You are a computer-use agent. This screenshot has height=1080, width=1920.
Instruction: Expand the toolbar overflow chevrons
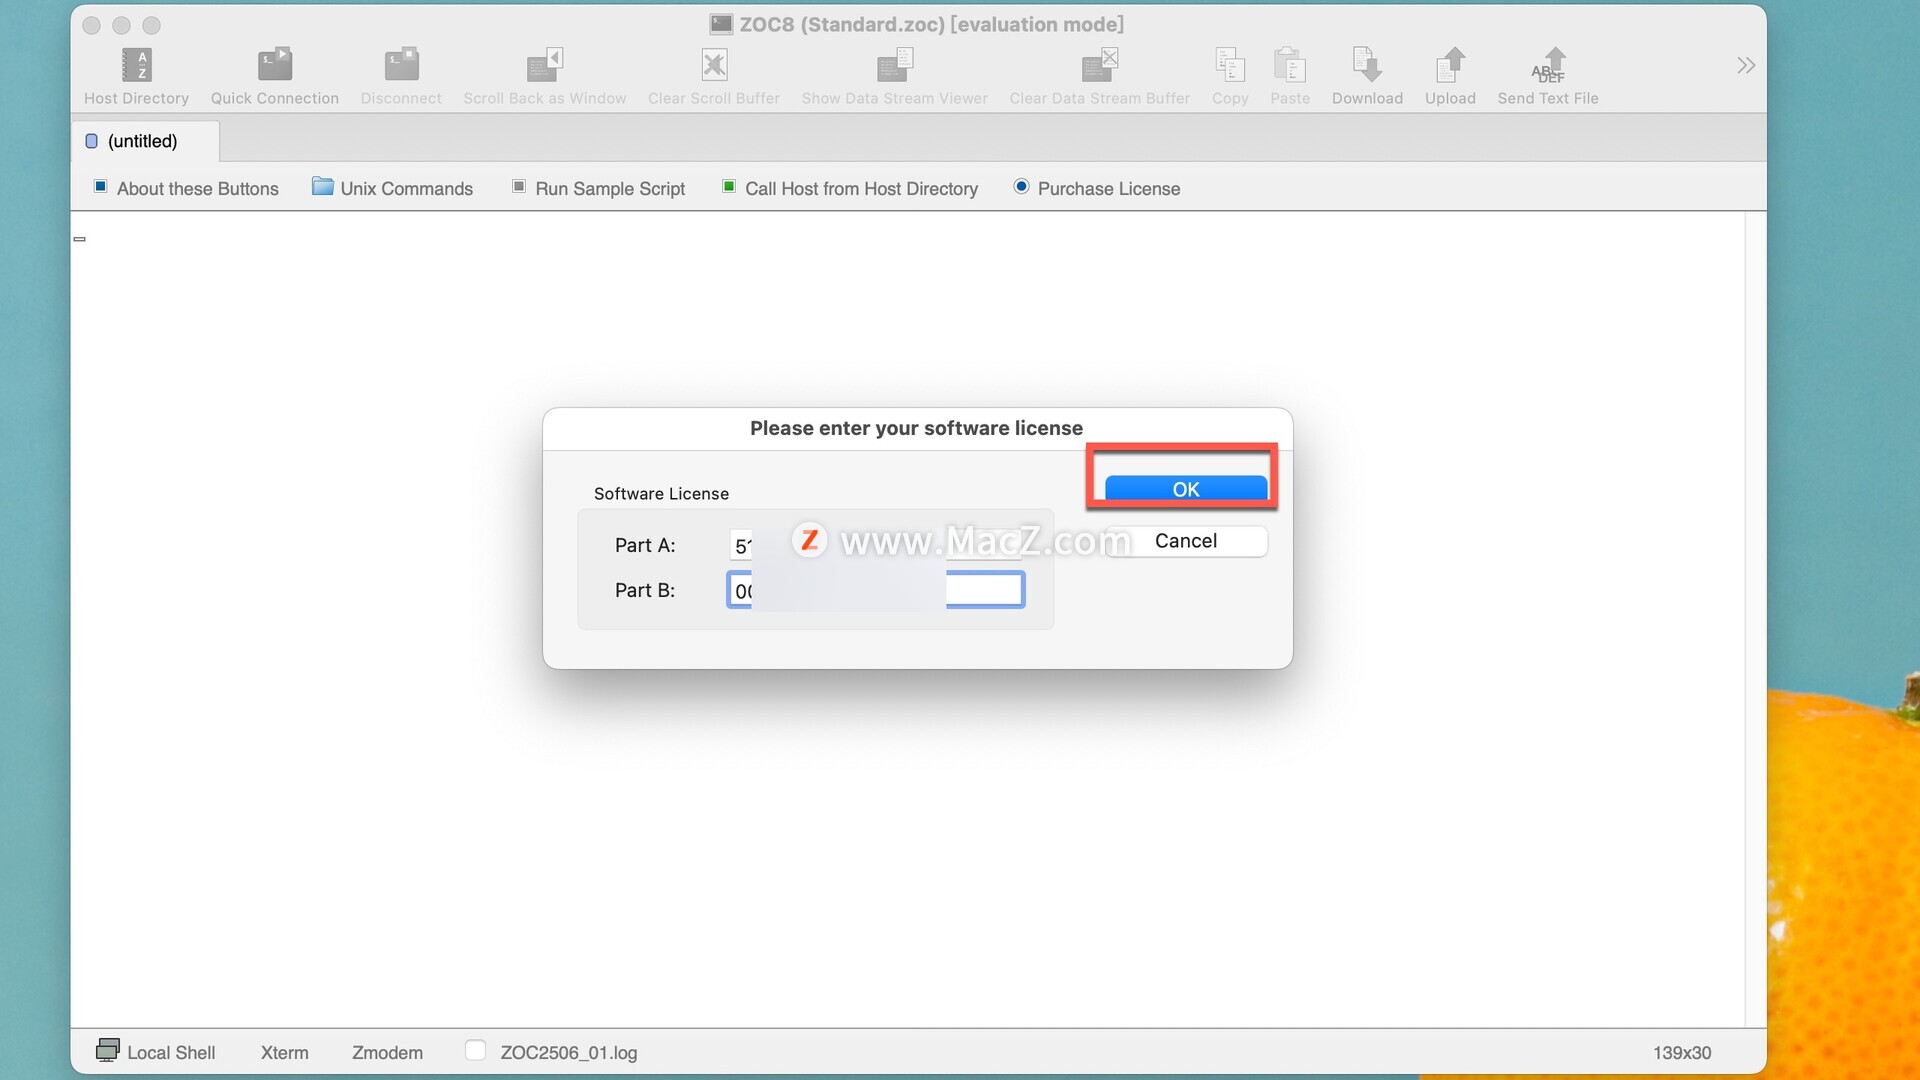[x=1746, y=66]
